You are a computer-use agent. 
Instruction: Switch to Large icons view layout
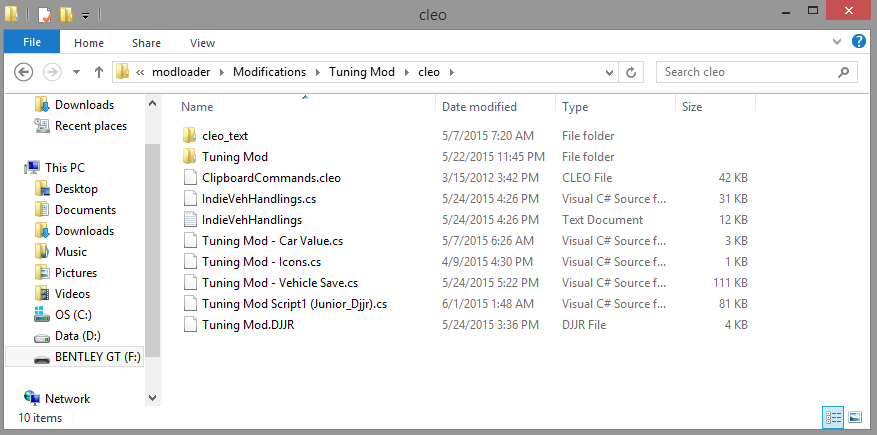[855, 417]
